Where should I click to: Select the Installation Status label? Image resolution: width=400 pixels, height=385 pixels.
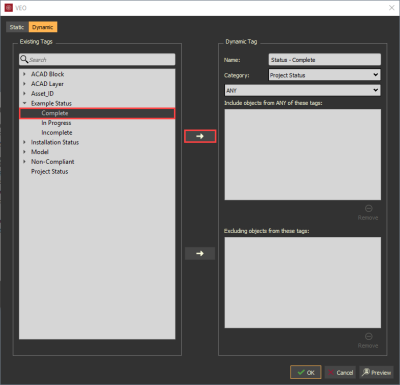tap(55, 142)
